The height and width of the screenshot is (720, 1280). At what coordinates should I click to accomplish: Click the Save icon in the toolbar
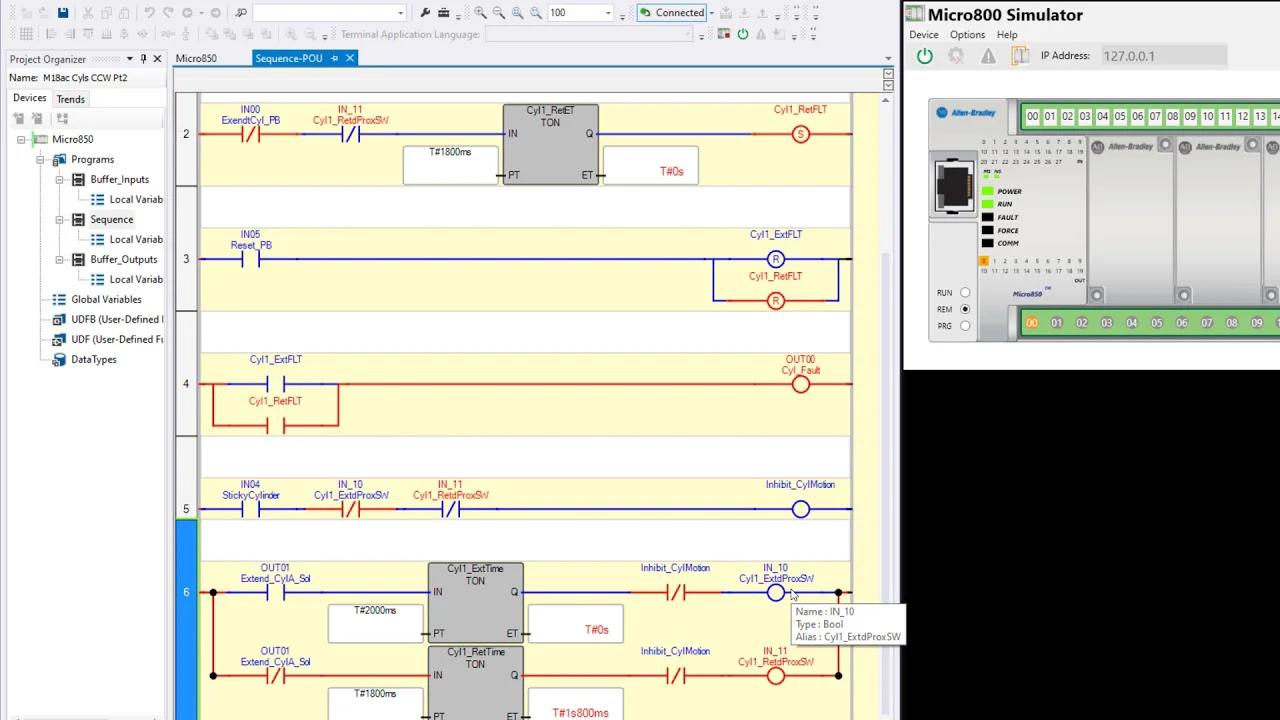click(63, 13)
